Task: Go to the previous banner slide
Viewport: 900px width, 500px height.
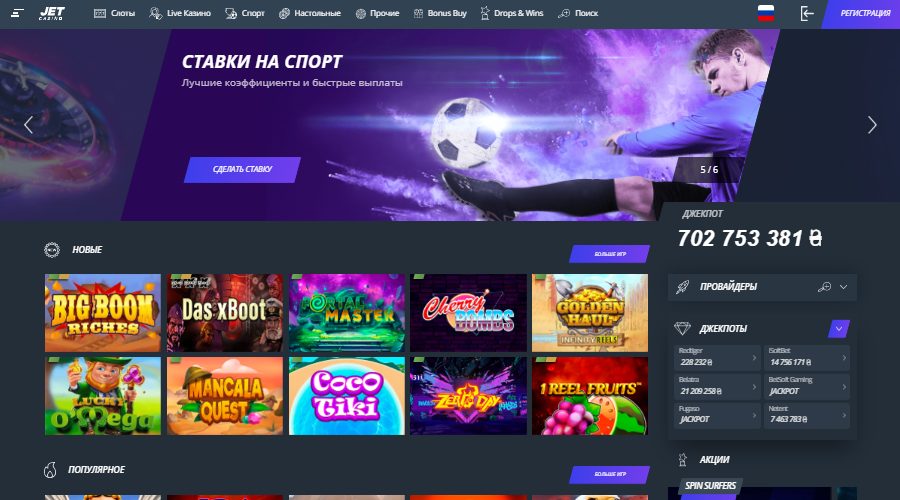Action: coord(28,125)
